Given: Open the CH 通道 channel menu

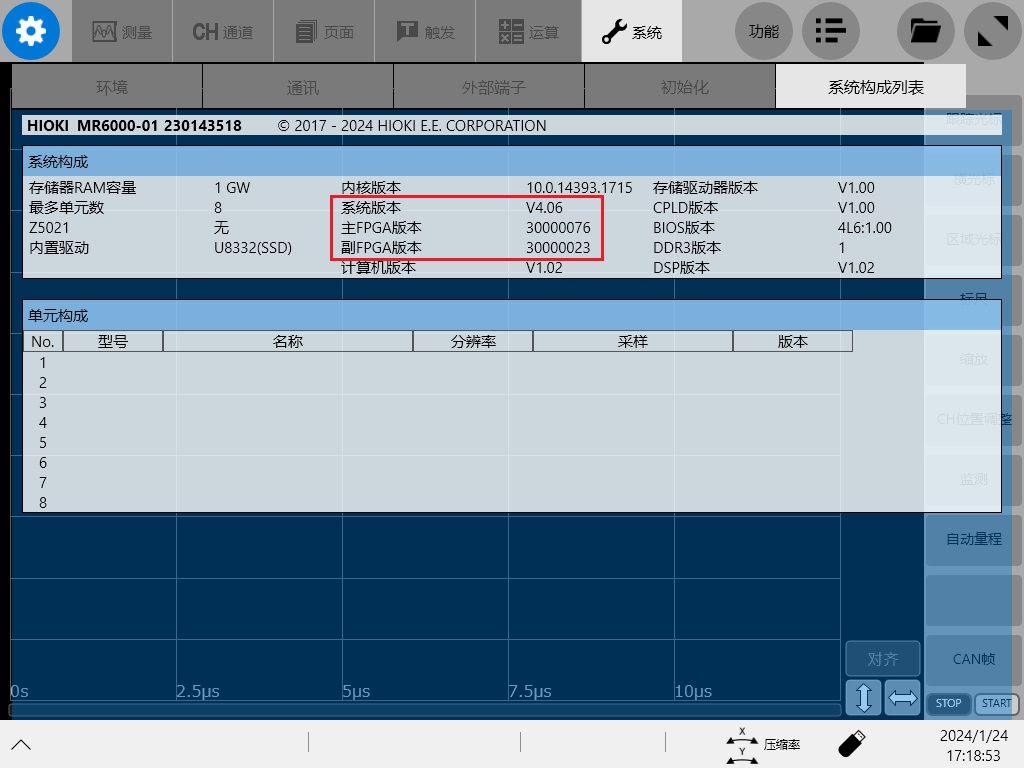Looking at the screenshot, I should coord(223,31).
